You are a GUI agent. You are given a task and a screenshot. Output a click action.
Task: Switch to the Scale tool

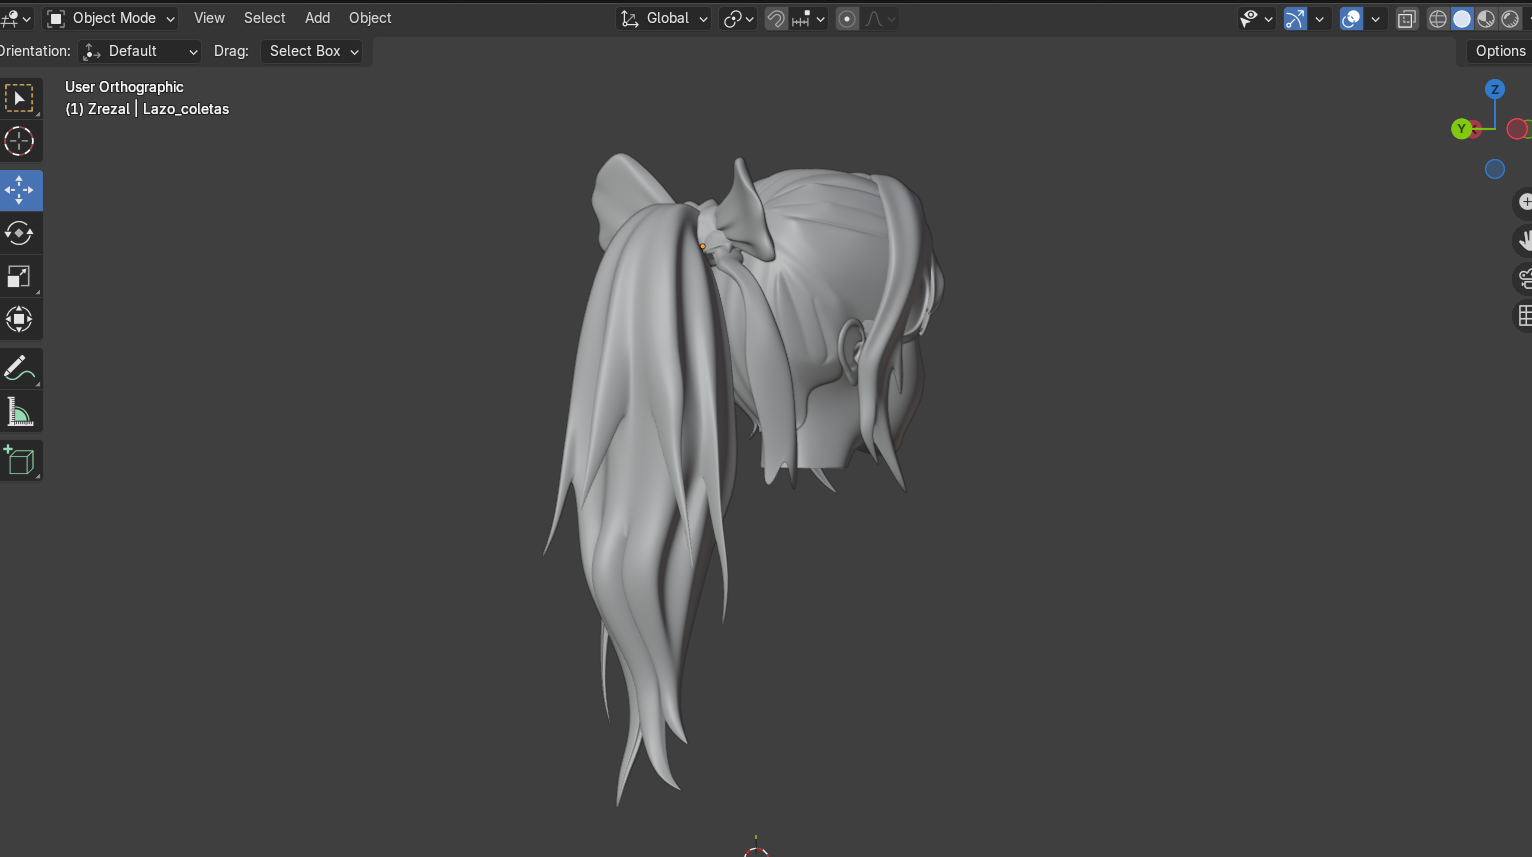(19, 276)
